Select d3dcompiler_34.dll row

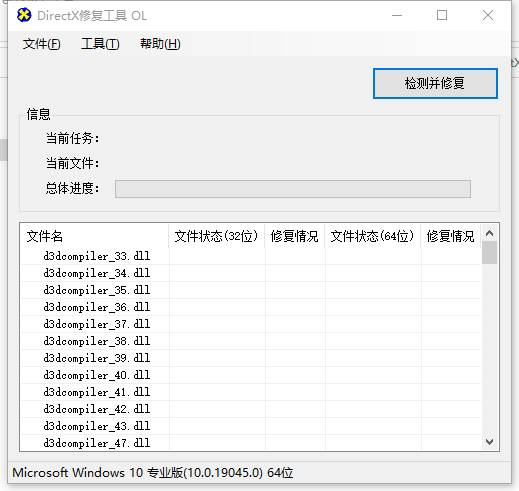tap(251, 273)
